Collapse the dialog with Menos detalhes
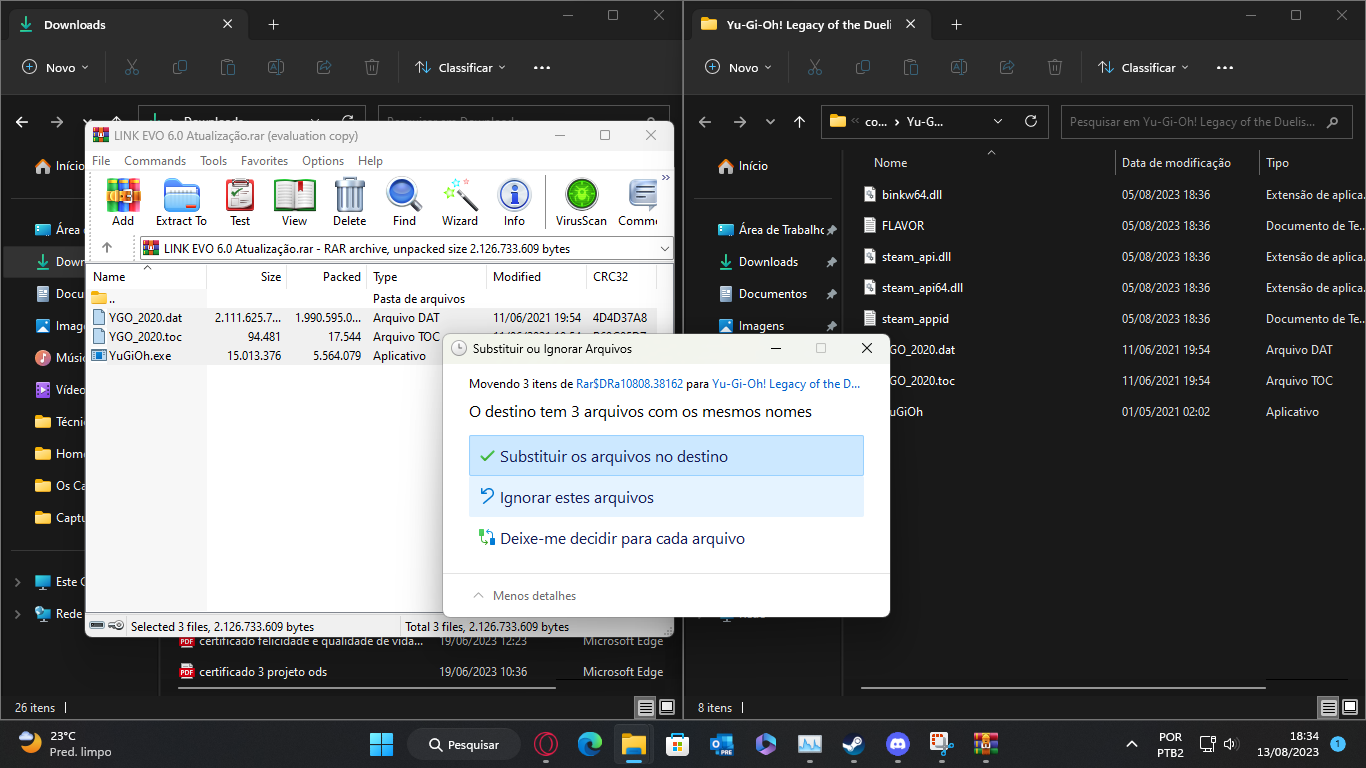The height and width of the screenshot is (768, 1366). 525,596
